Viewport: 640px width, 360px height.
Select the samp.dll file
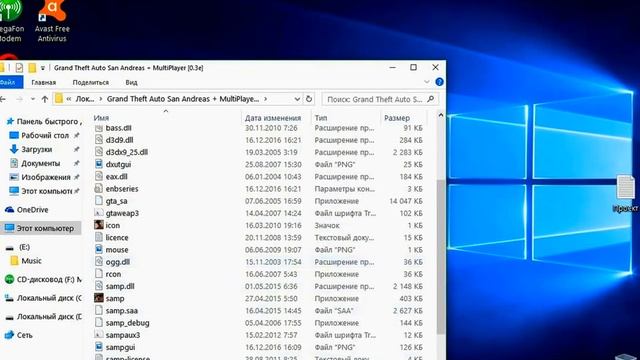pos(120,287)
